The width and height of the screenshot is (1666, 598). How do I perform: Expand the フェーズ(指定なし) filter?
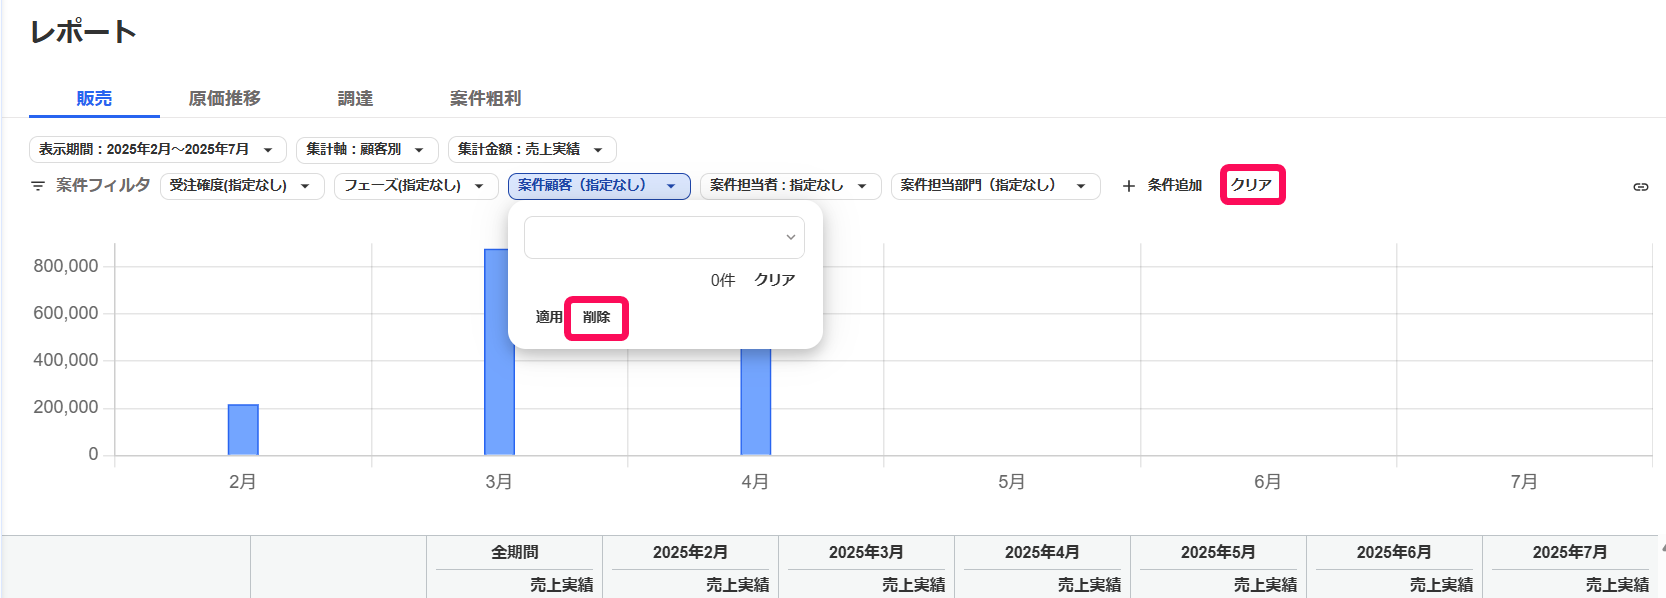pyautogui.click(x=416, y=186)
